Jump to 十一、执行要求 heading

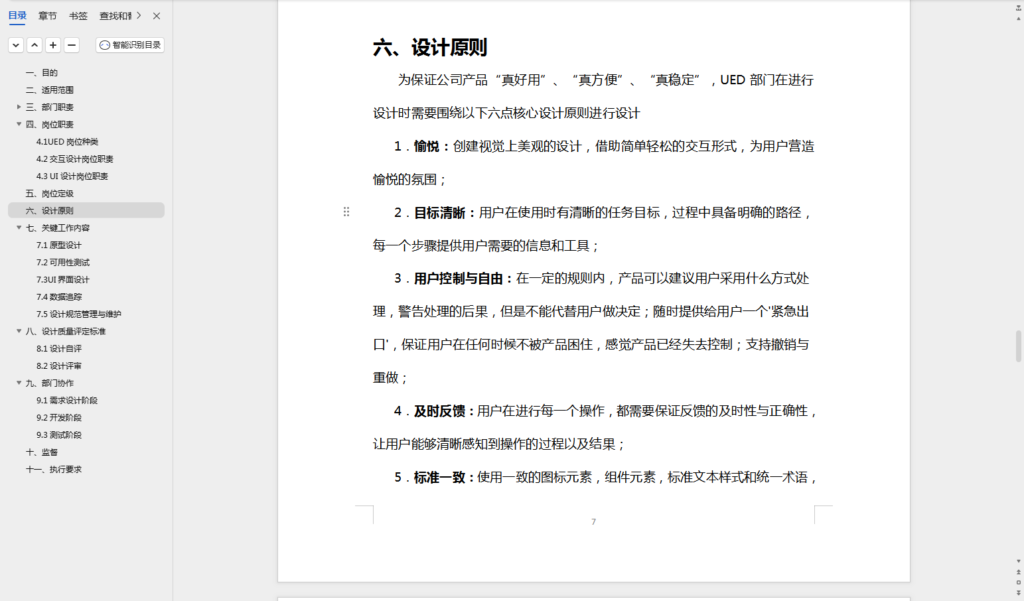pyautogui.click(x=54, y=470)
